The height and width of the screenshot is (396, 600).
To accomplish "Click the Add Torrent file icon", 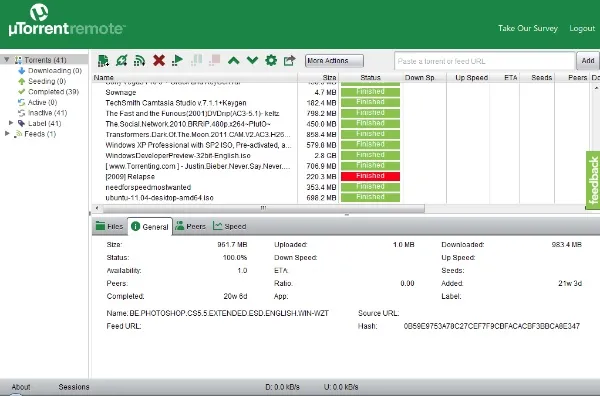I will tap(103, 60).
